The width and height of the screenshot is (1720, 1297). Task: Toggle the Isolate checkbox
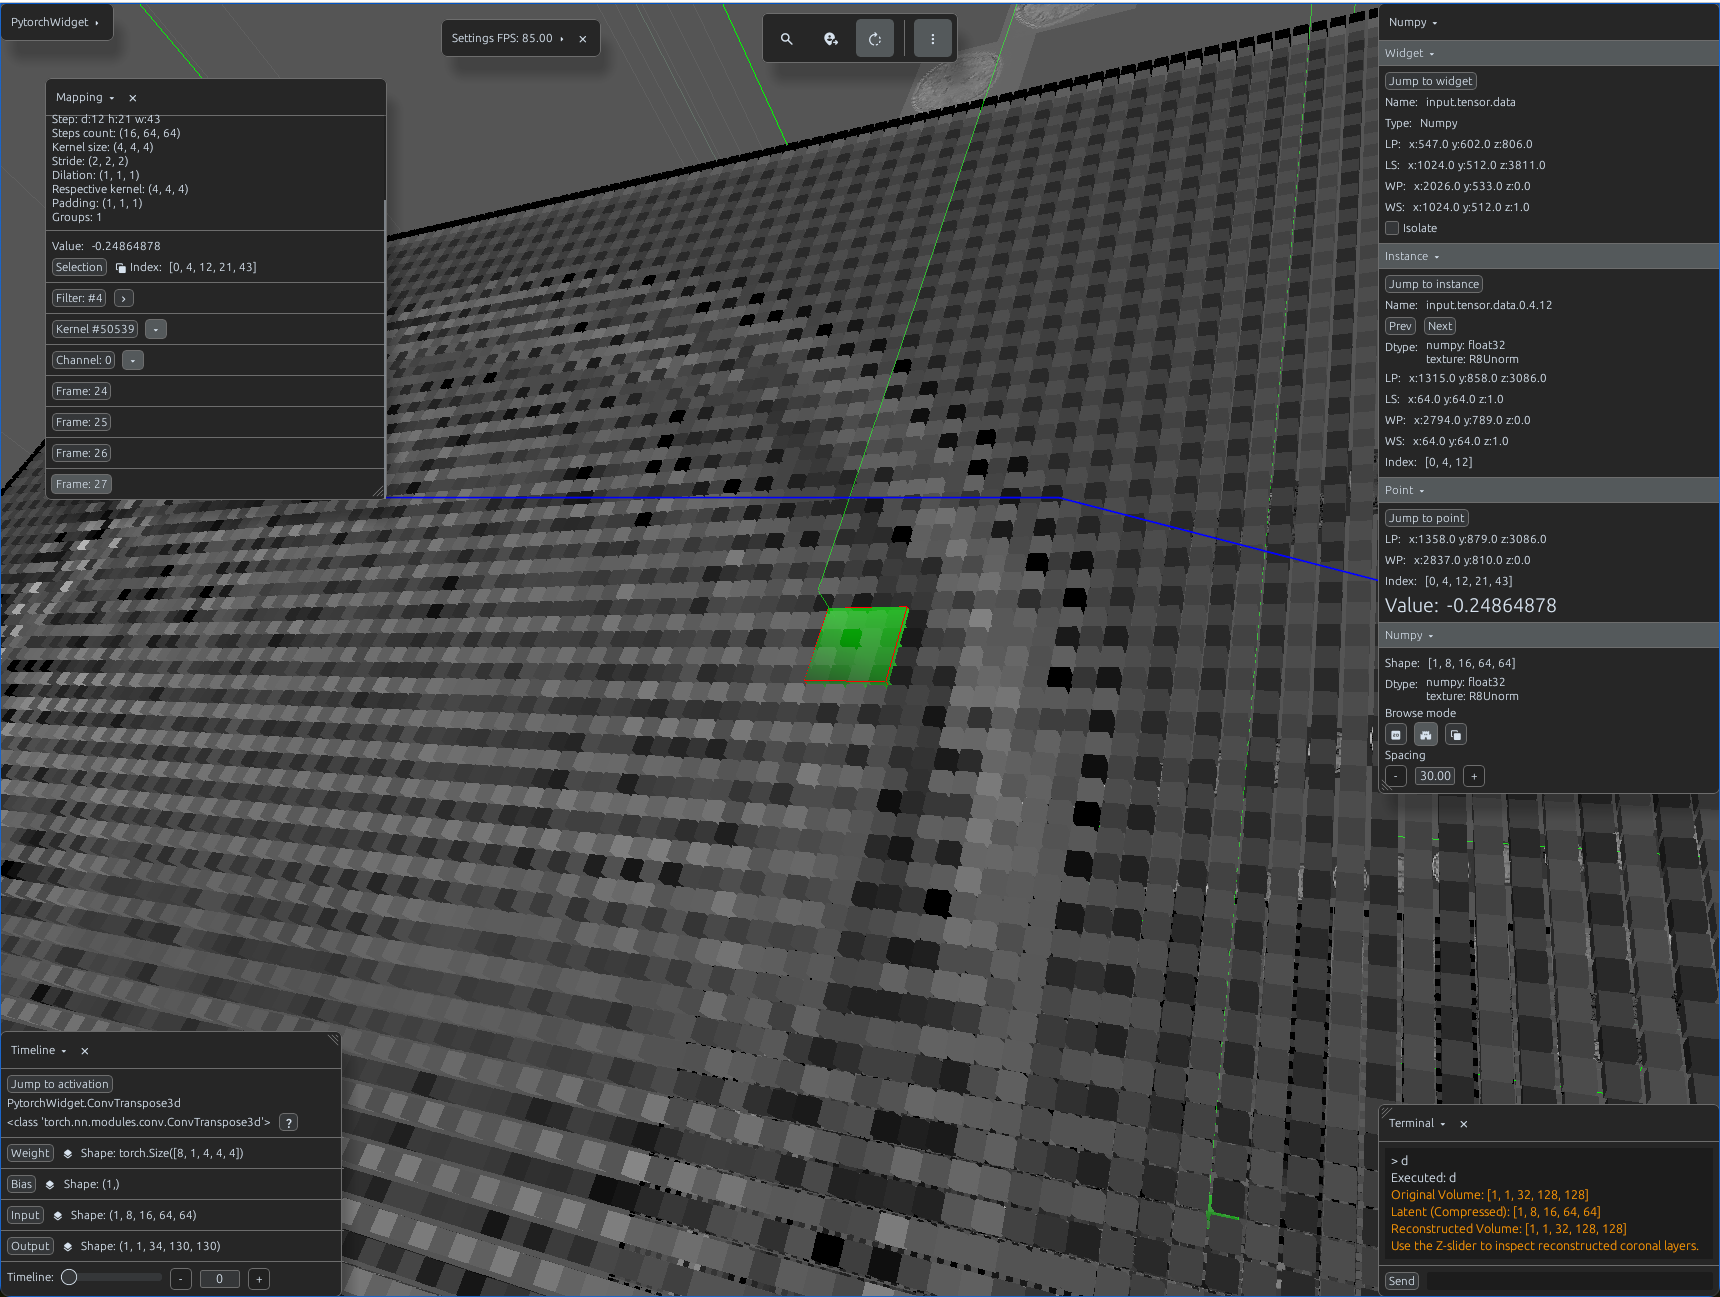(x=1392, y=228)
